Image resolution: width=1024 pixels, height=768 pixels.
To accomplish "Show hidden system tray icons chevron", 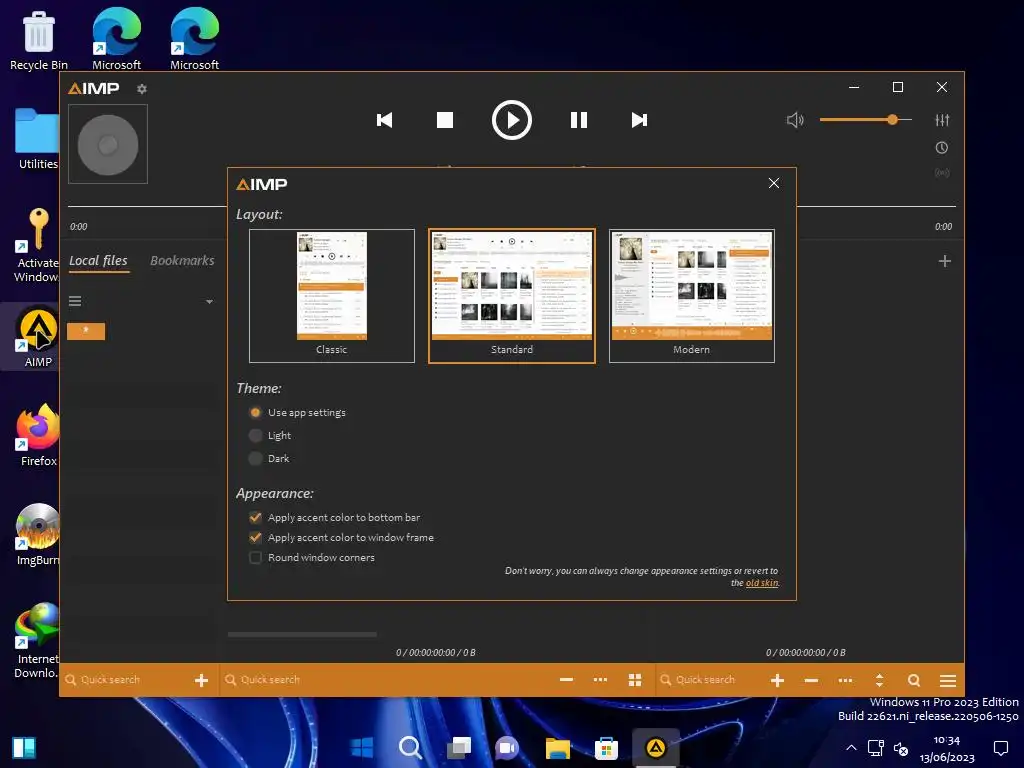I will click(851, 748).
